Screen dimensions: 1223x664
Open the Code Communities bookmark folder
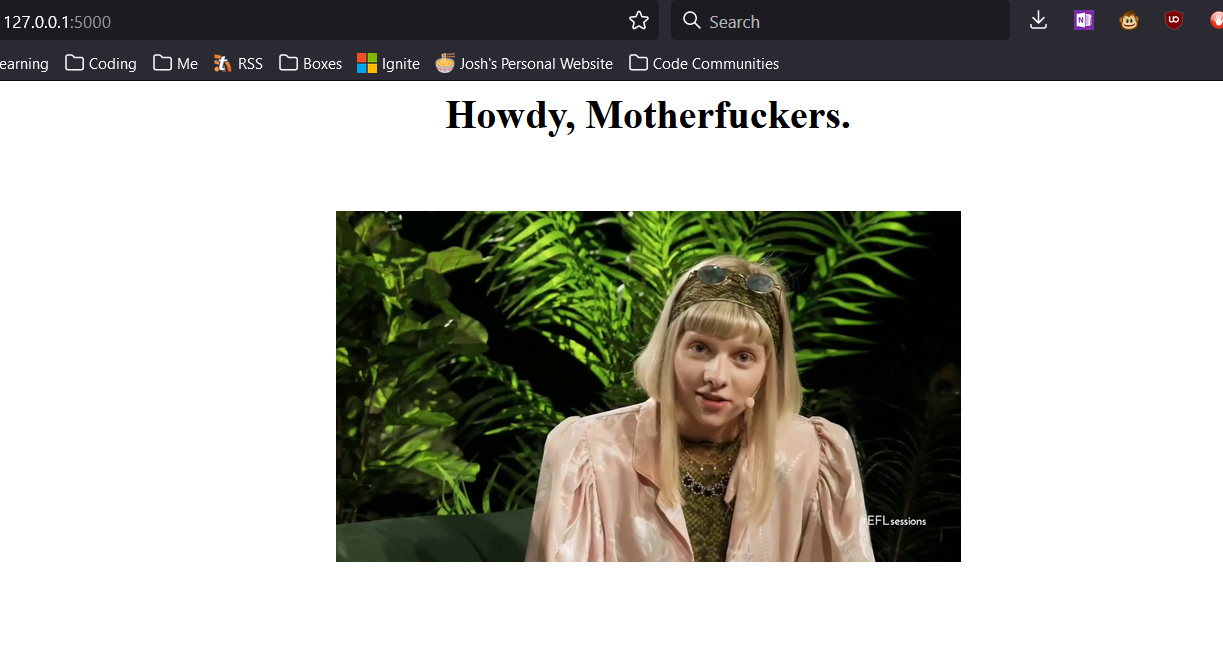[x=704, y=63]
